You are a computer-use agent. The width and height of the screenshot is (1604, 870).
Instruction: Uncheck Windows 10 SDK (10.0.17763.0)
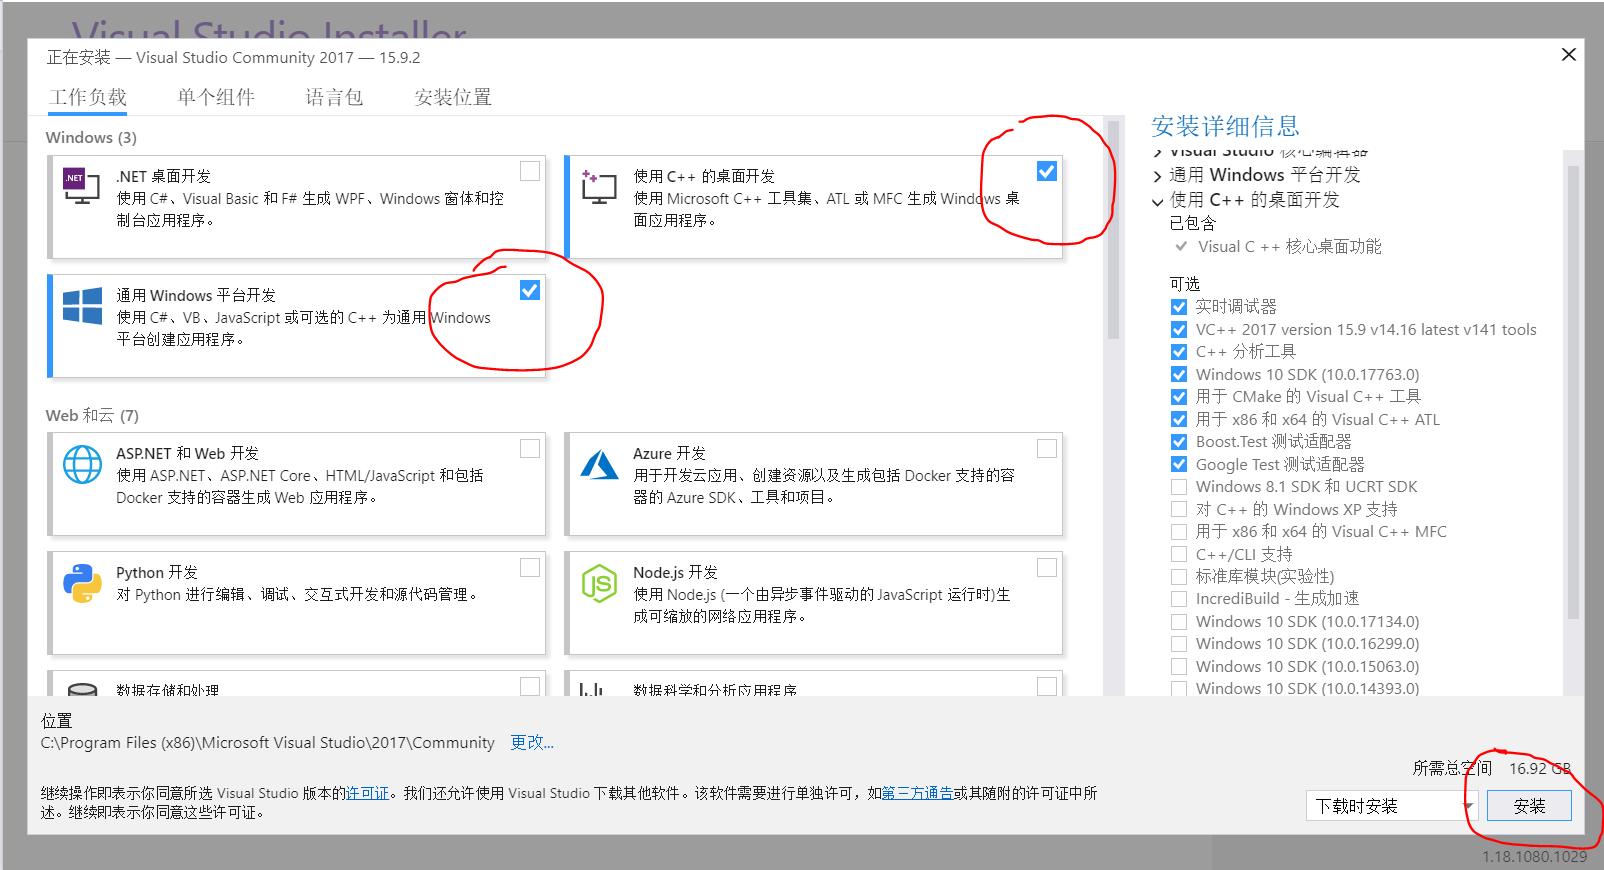[1179, 375]
